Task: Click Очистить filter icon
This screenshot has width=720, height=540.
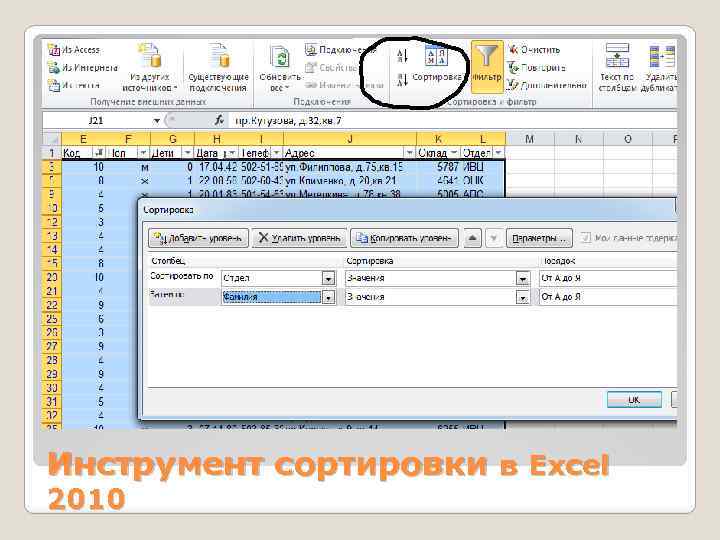Action: click(513, 49)
